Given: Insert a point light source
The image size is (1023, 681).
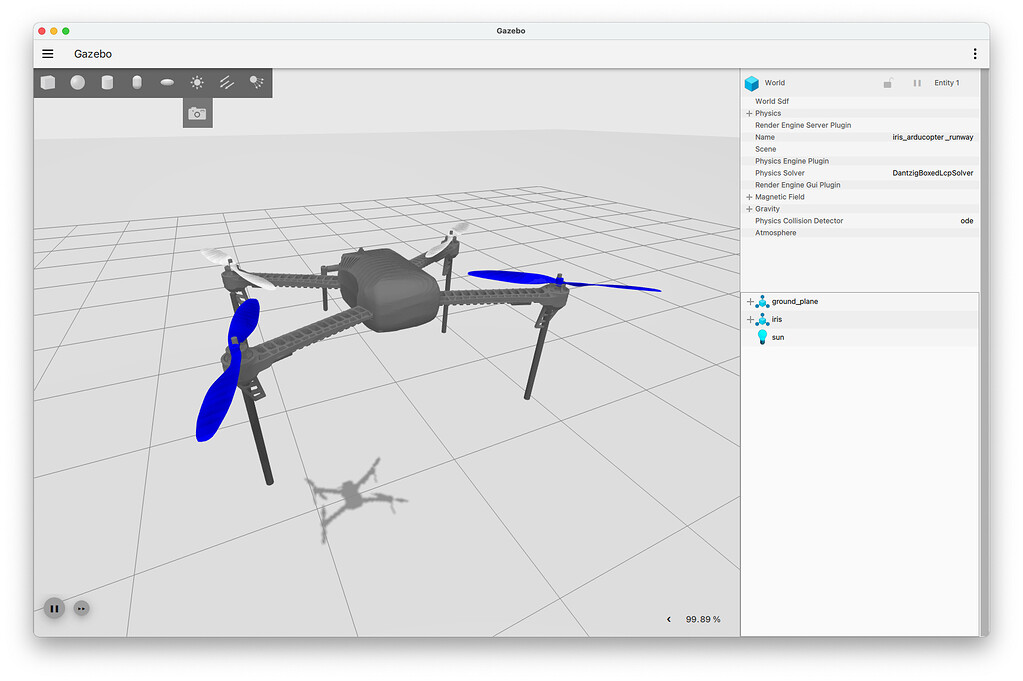Looking at the screenshot, I should coord(197,82).
